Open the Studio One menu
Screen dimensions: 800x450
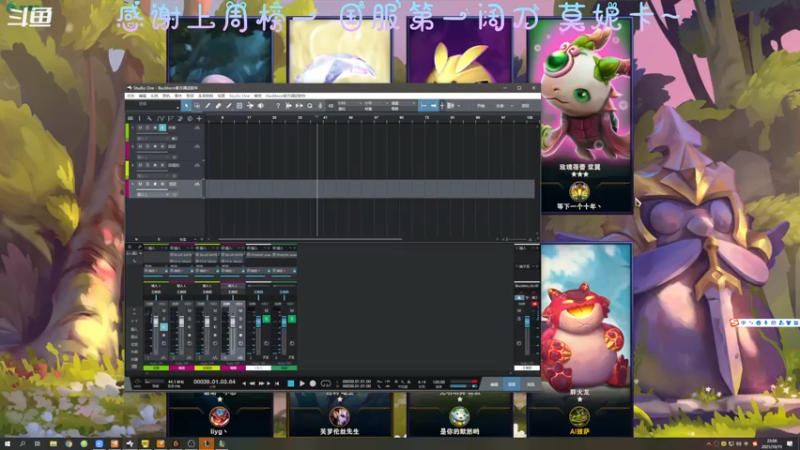point(239,95)
